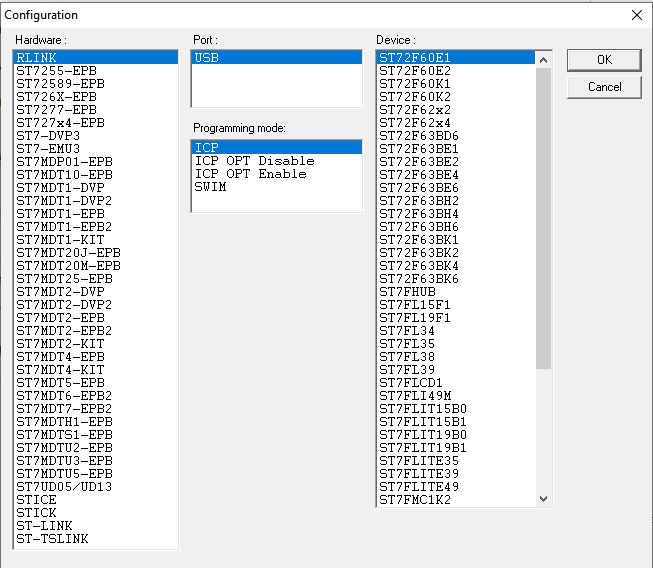Confirm with the OK button
This screenshot has width=653, height=568.
604,60
